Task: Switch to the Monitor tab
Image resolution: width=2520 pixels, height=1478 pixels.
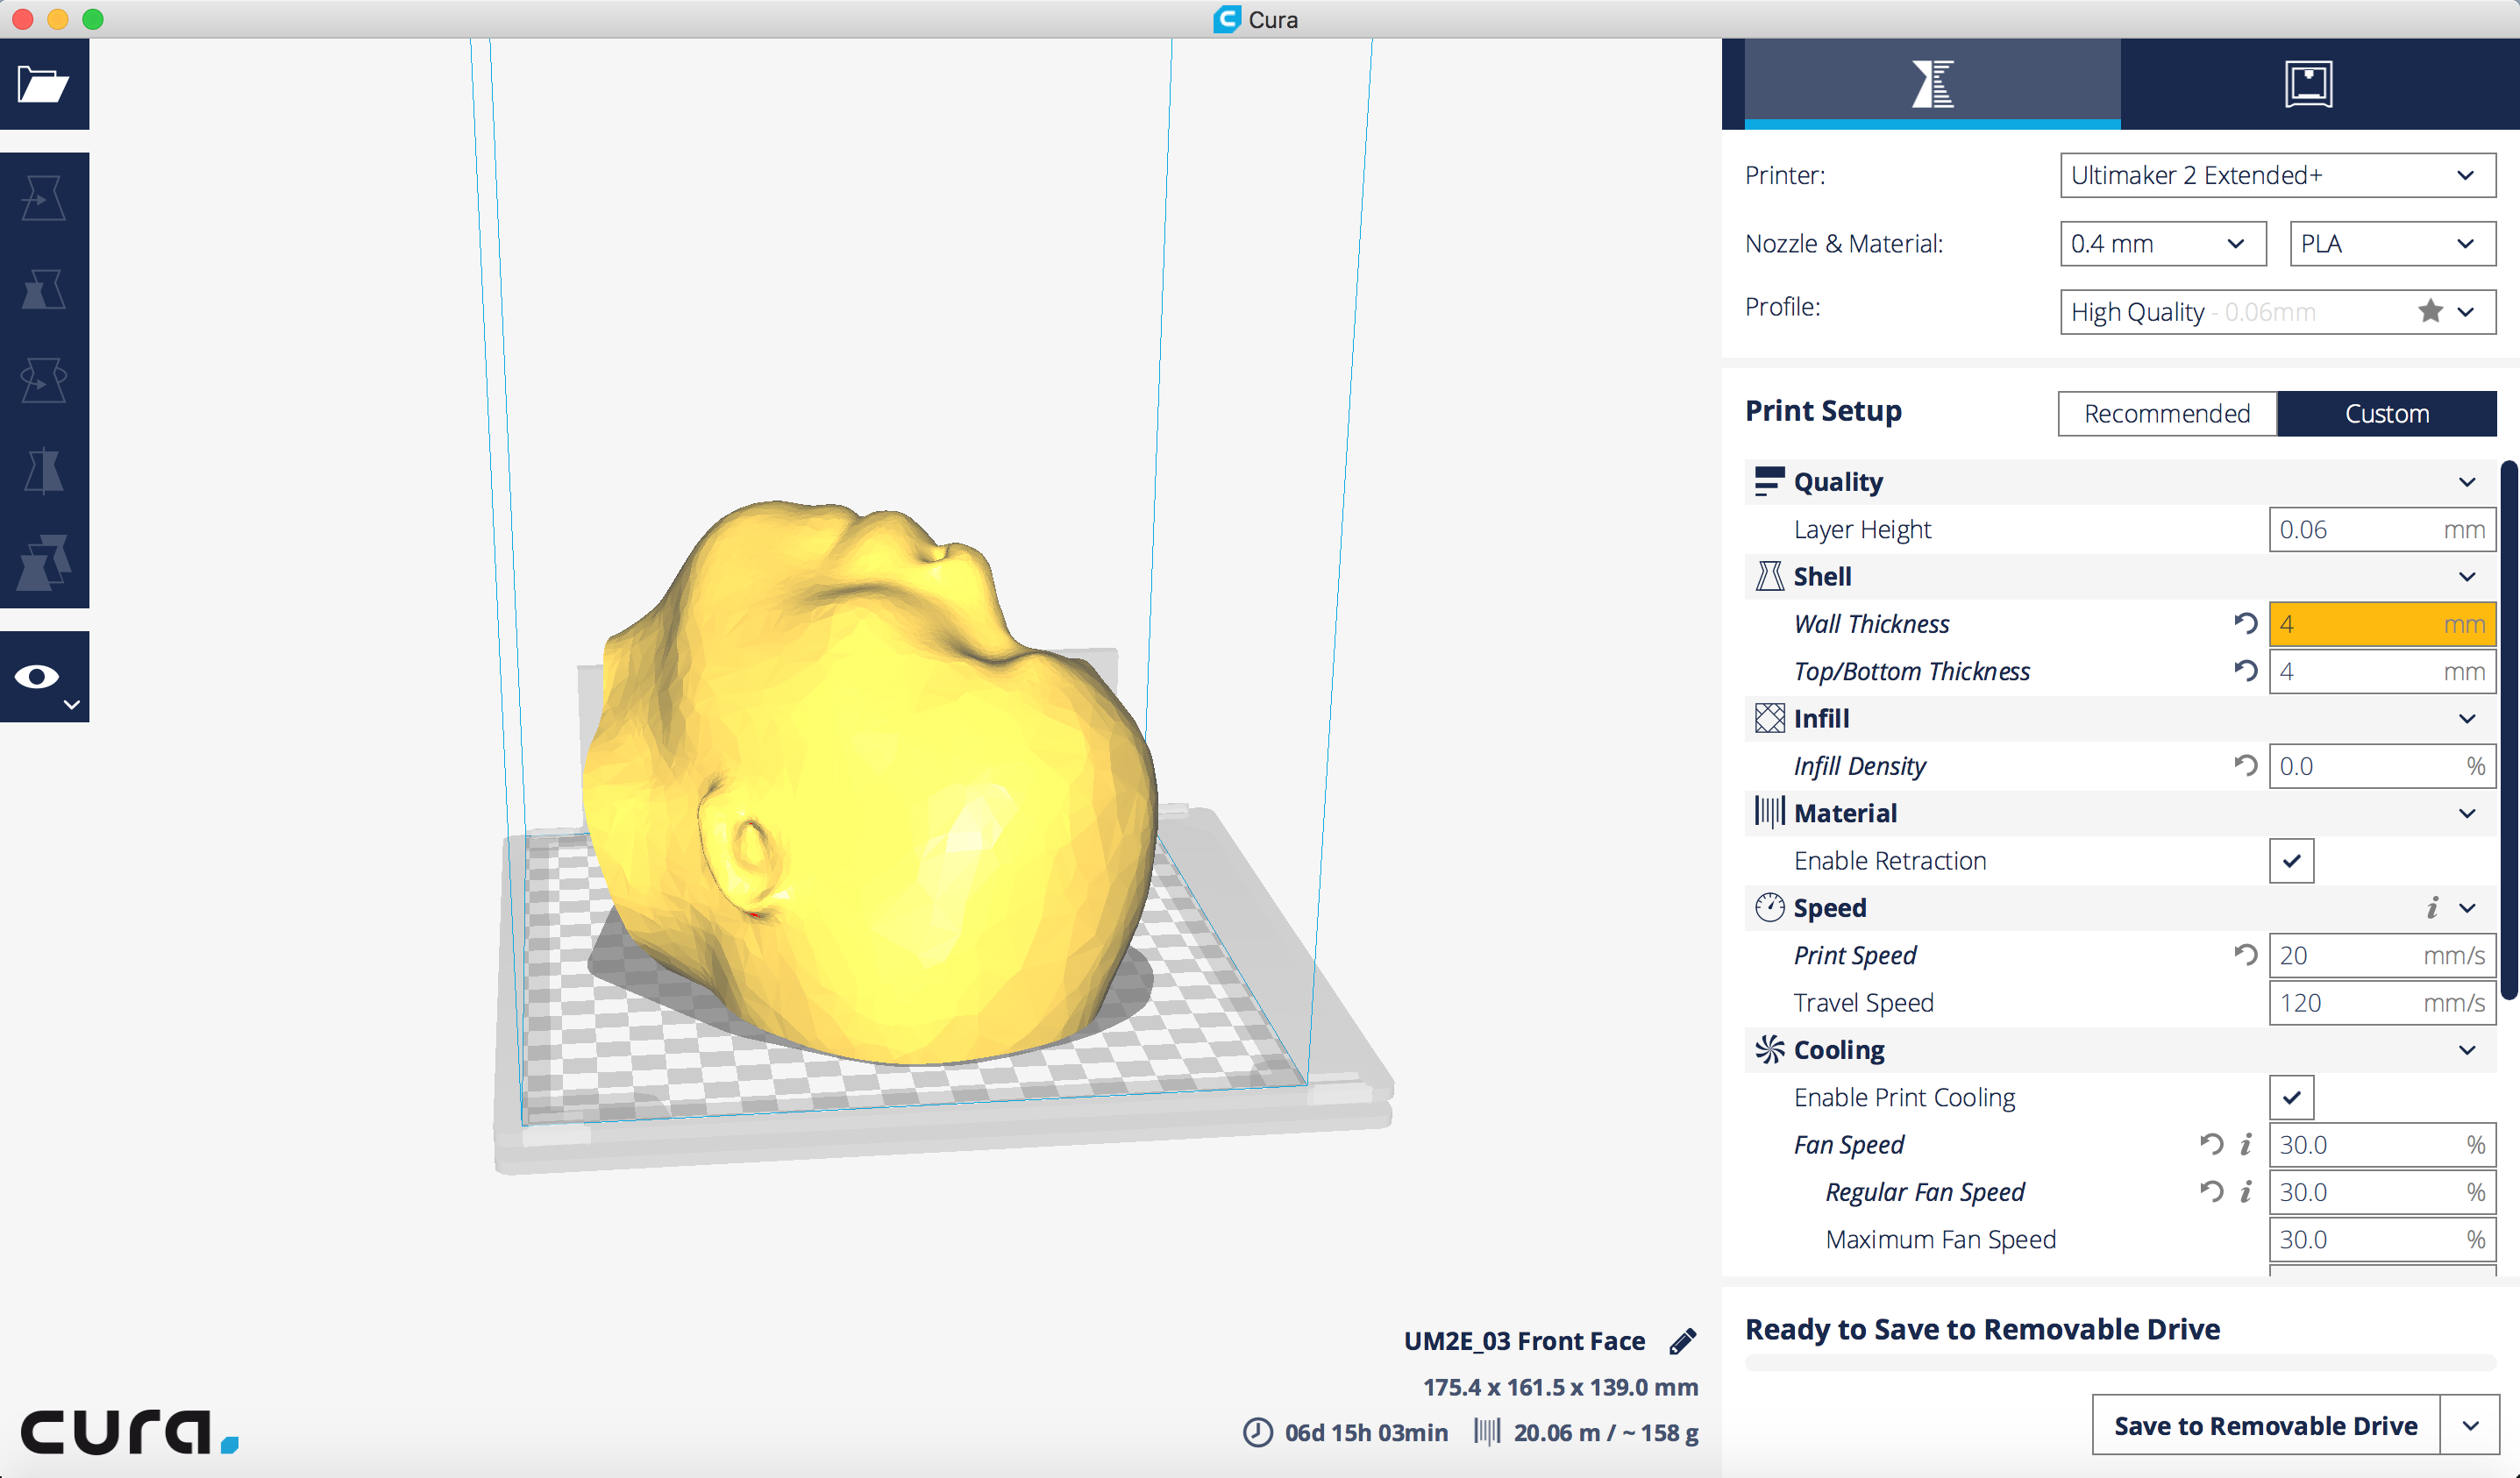Action: point(2308,84)
